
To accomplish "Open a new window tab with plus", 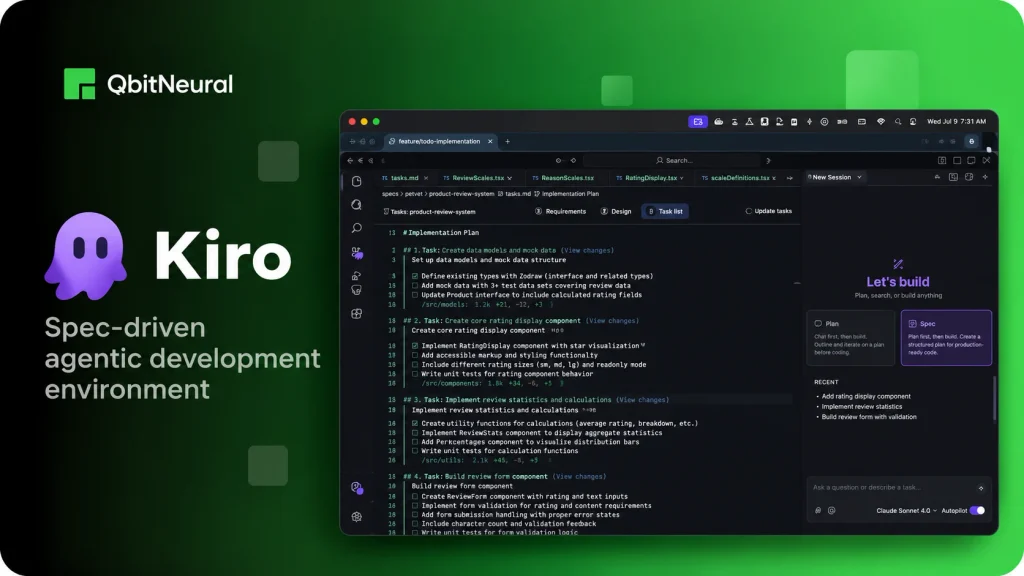I will tap(507, 142).
